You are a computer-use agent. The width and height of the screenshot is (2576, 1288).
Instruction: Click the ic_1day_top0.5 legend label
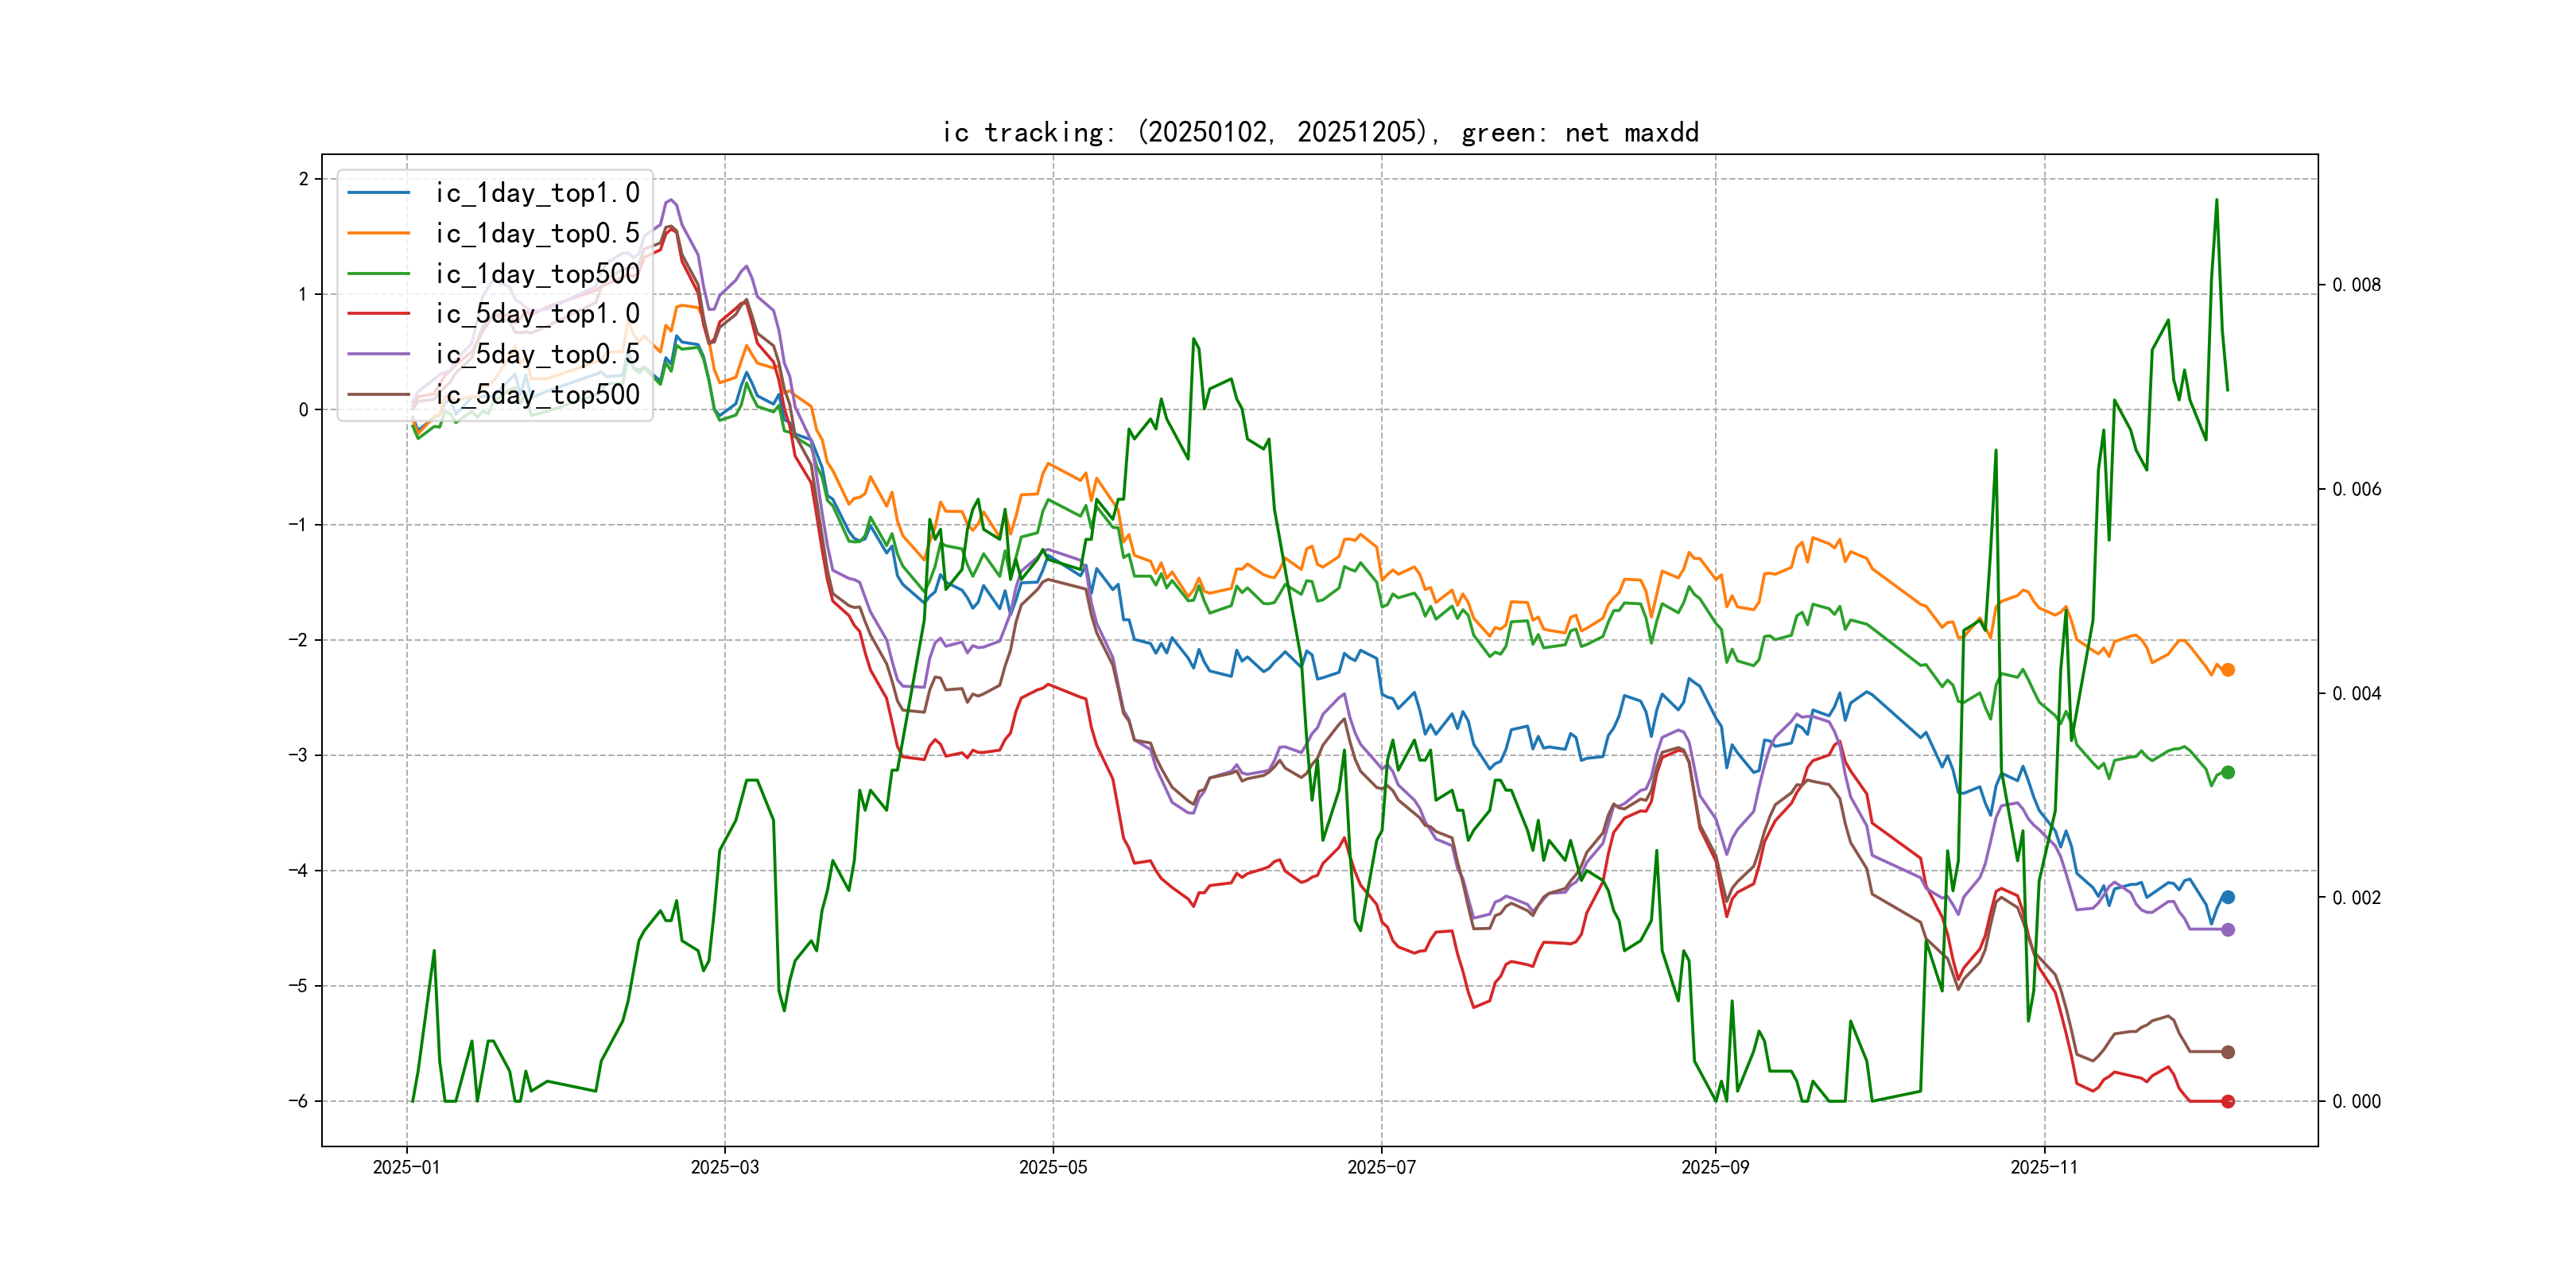click(537, 233)
